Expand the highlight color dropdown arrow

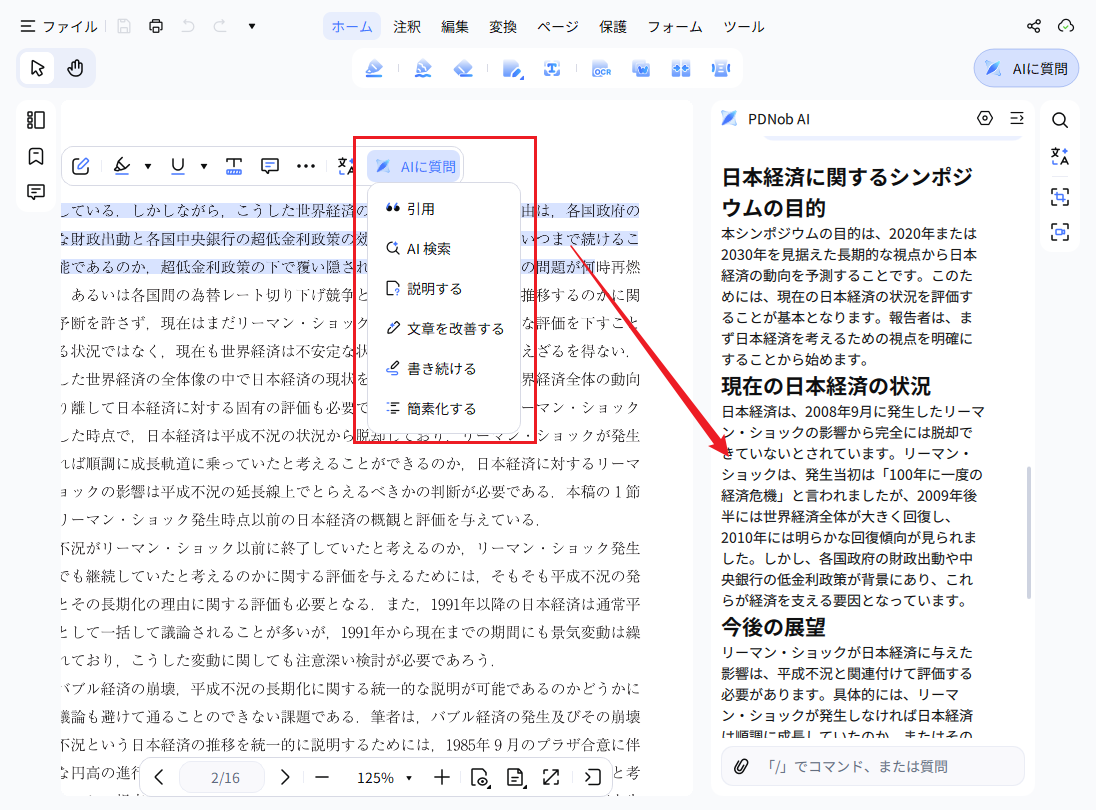(x=148, y=166)
